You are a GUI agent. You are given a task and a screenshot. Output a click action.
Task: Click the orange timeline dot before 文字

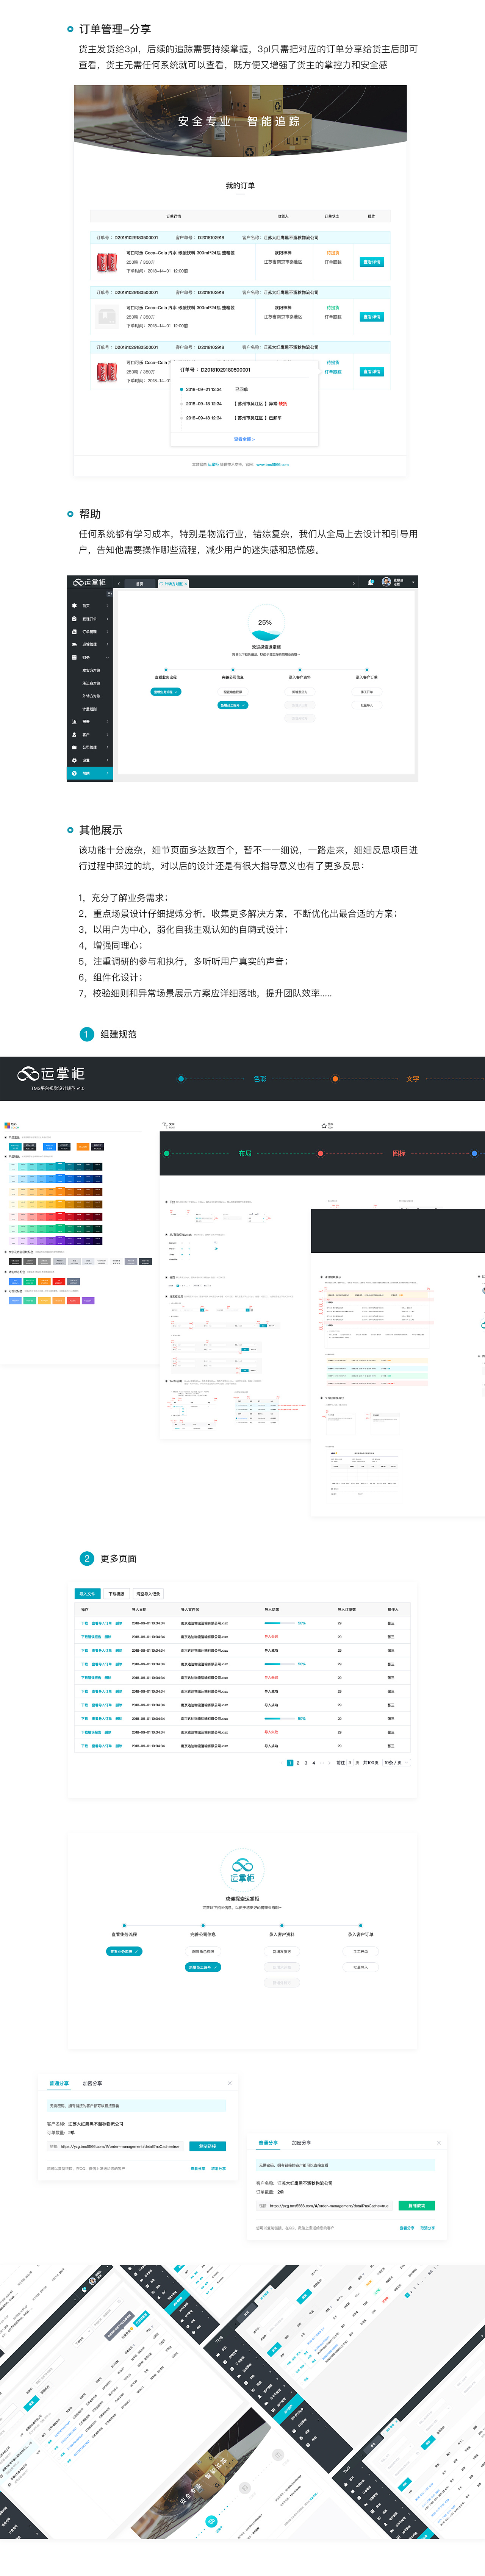point(335,1079)
